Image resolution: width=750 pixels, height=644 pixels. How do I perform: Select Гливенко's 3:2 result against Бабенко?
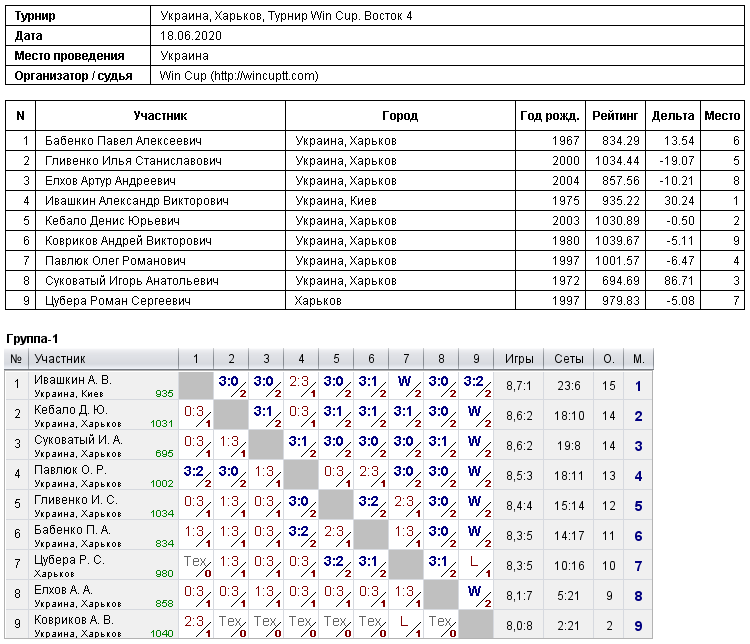coord(371,506)
